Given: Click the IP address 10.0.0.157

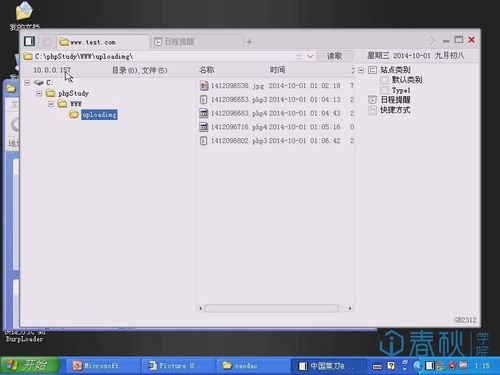Looking at the screenshot, I should point(52,70).
